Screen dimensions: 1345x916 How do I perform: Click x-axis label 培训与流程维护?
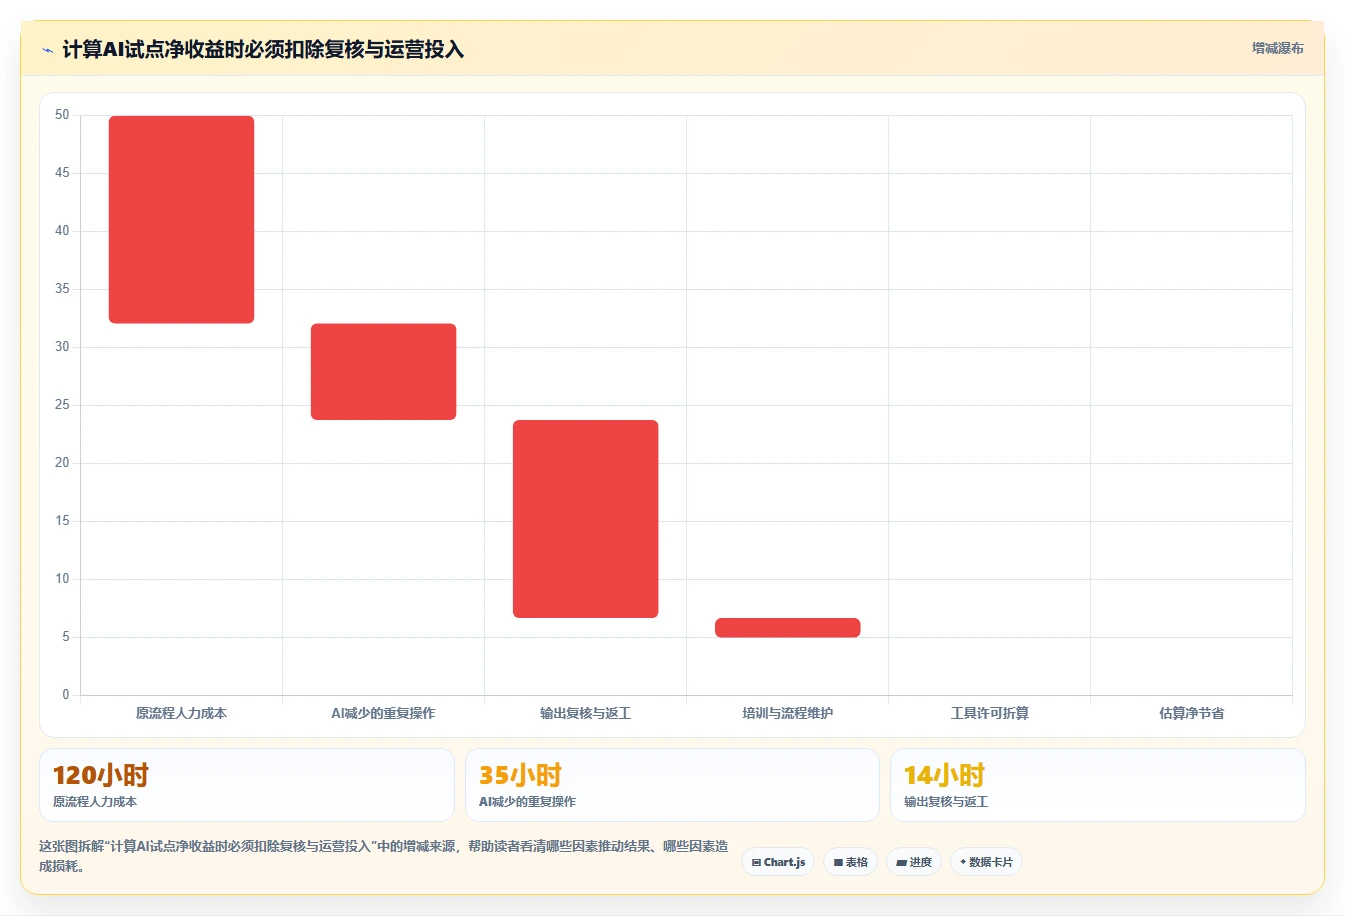[787, 713]
